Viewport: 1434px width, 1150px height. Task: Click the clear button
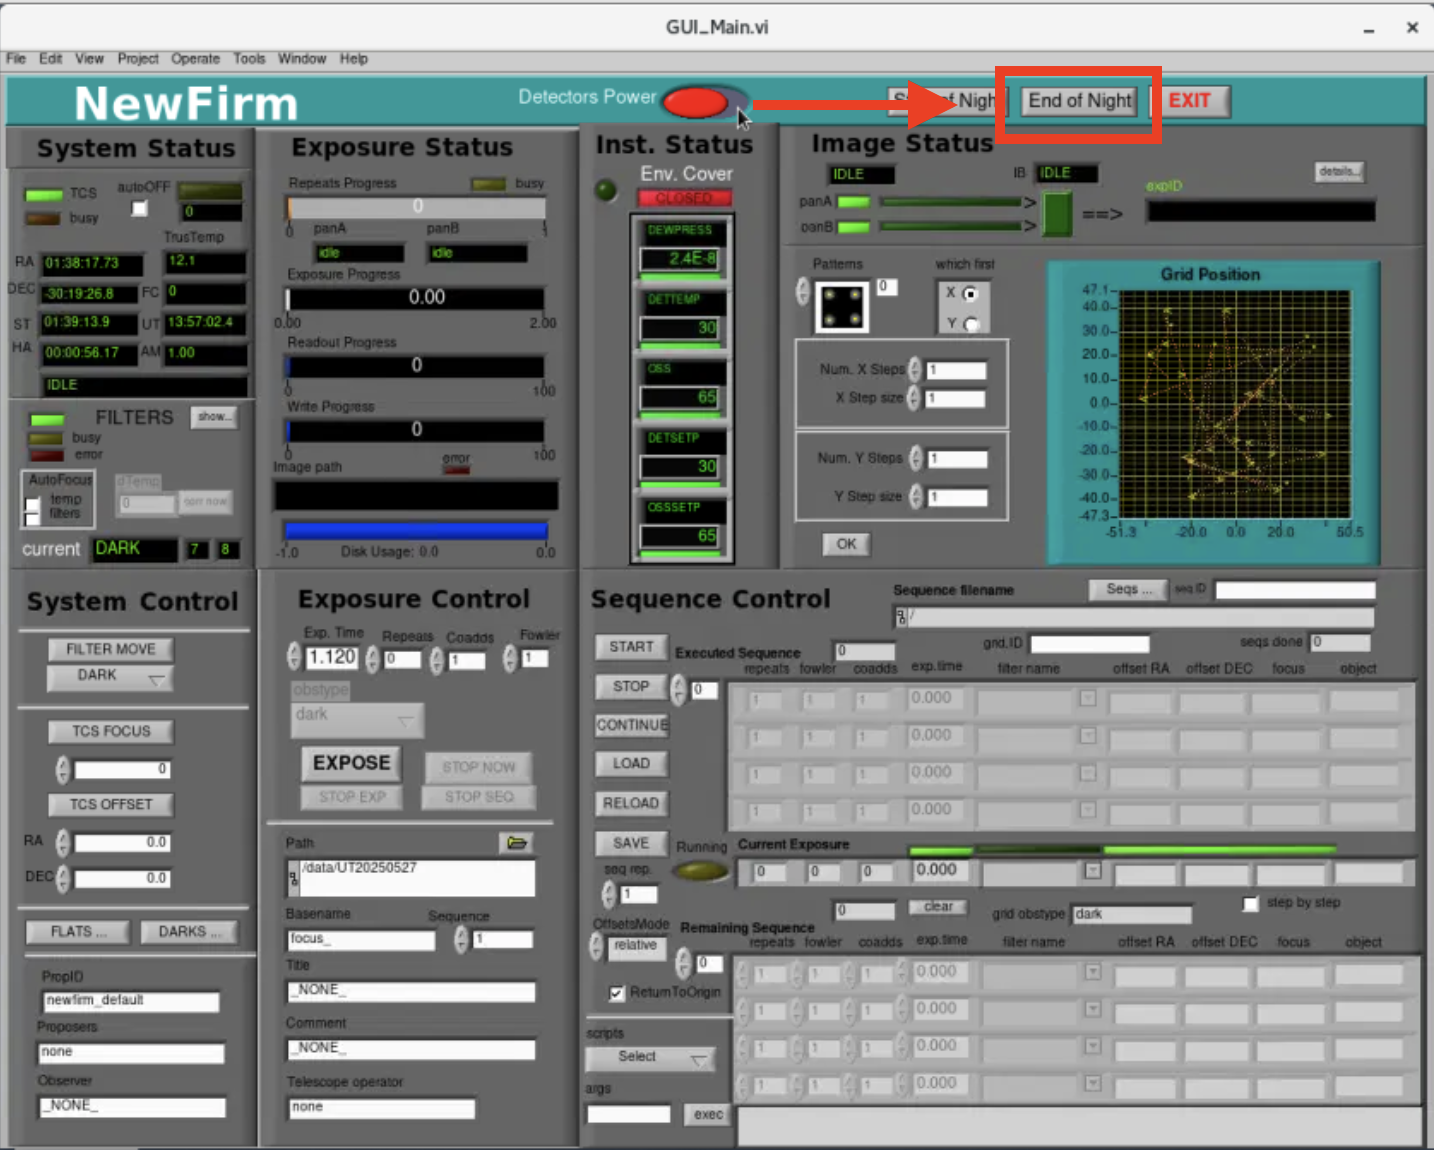938,907
